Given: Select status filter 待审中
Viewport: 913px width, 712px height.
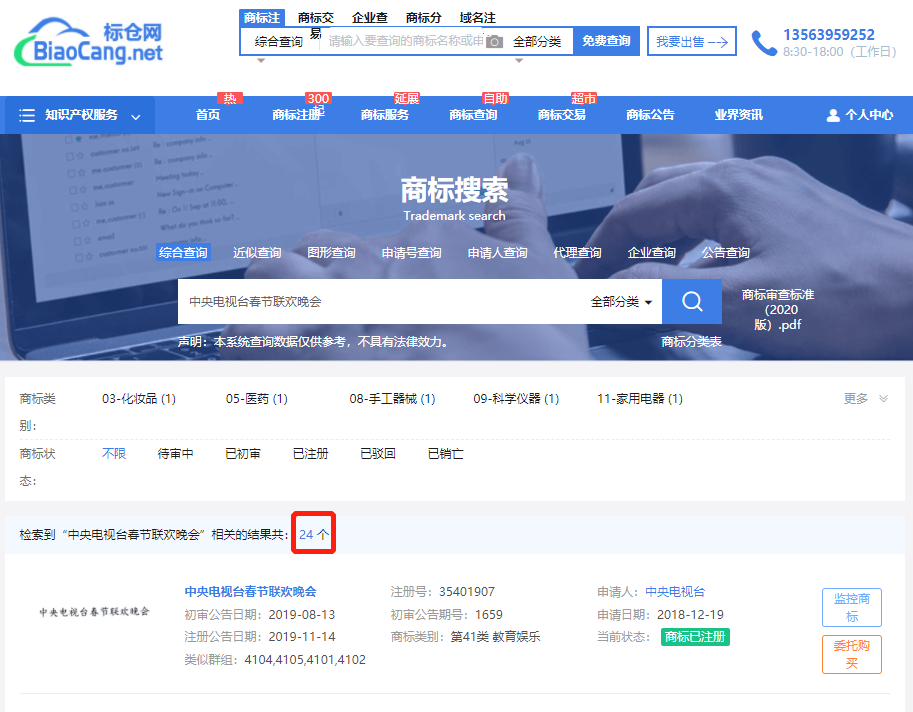Looking at the screenshot, I should click(175, 454).
